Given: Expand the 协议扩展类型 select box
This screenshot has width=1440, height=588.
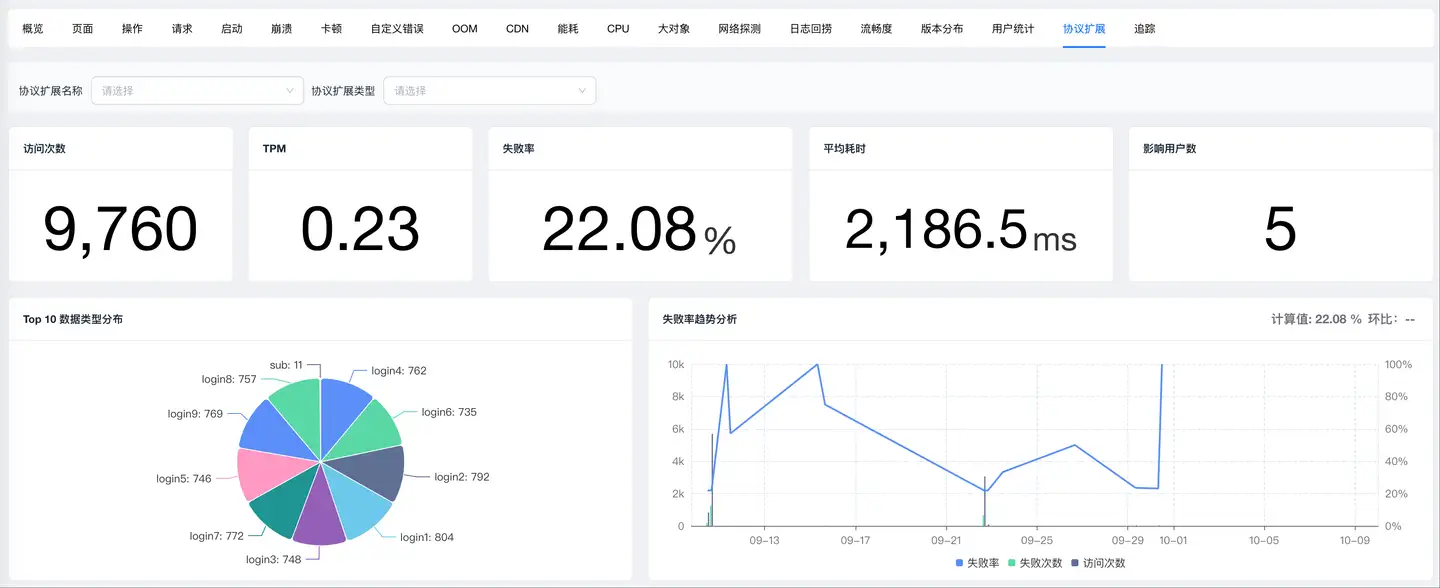Looking at the screenshot, I should 488,91.
